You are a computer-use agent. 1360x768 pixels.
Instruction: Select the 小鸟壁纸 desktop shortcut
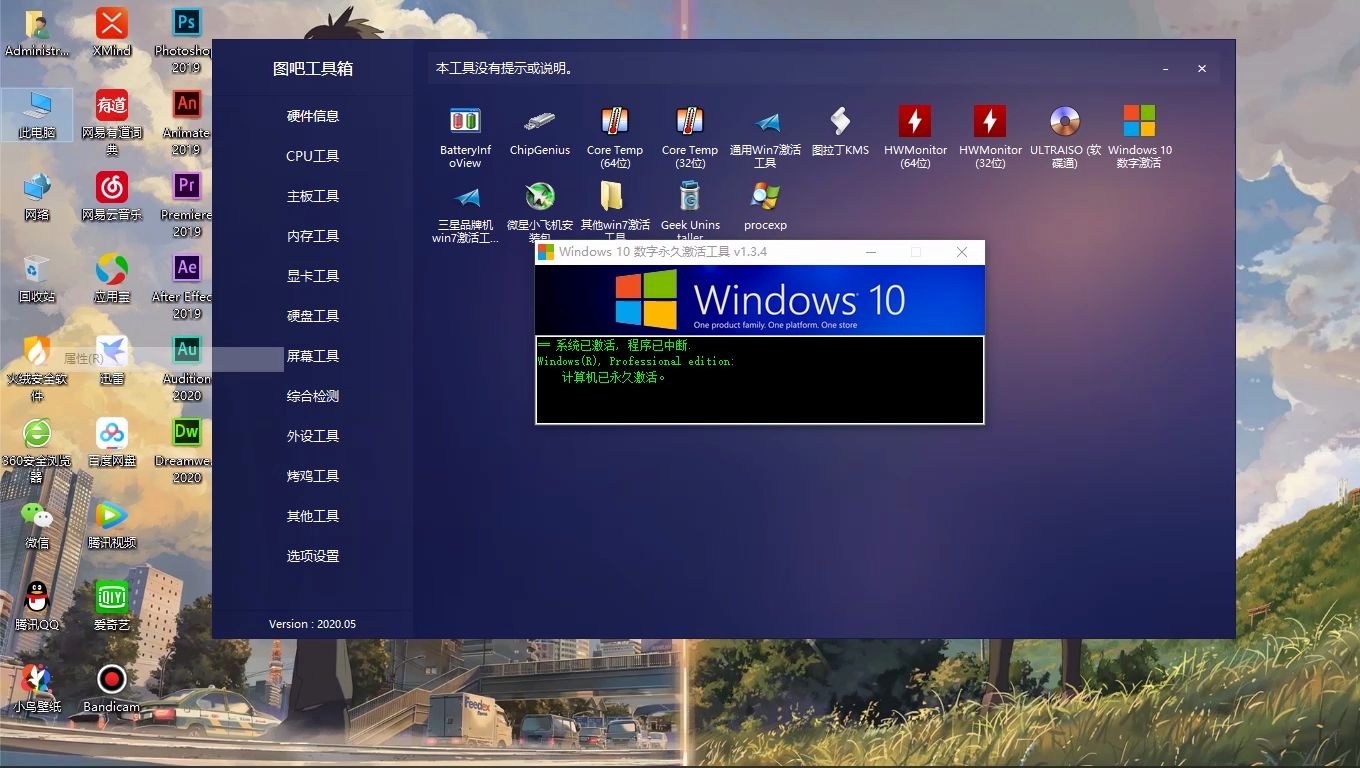coord(37,688)
